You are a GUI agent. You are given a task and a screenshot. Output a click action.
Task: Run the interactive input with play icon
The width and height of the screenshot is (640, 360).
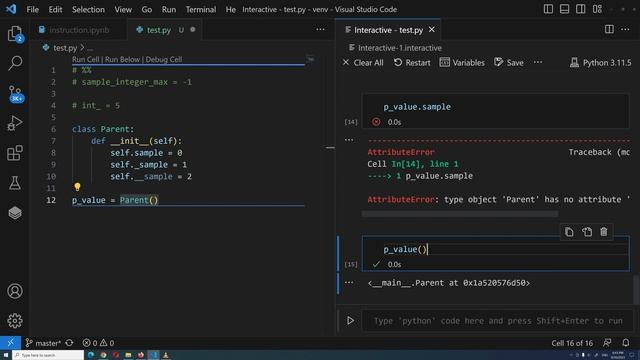(x=350, y=320)
